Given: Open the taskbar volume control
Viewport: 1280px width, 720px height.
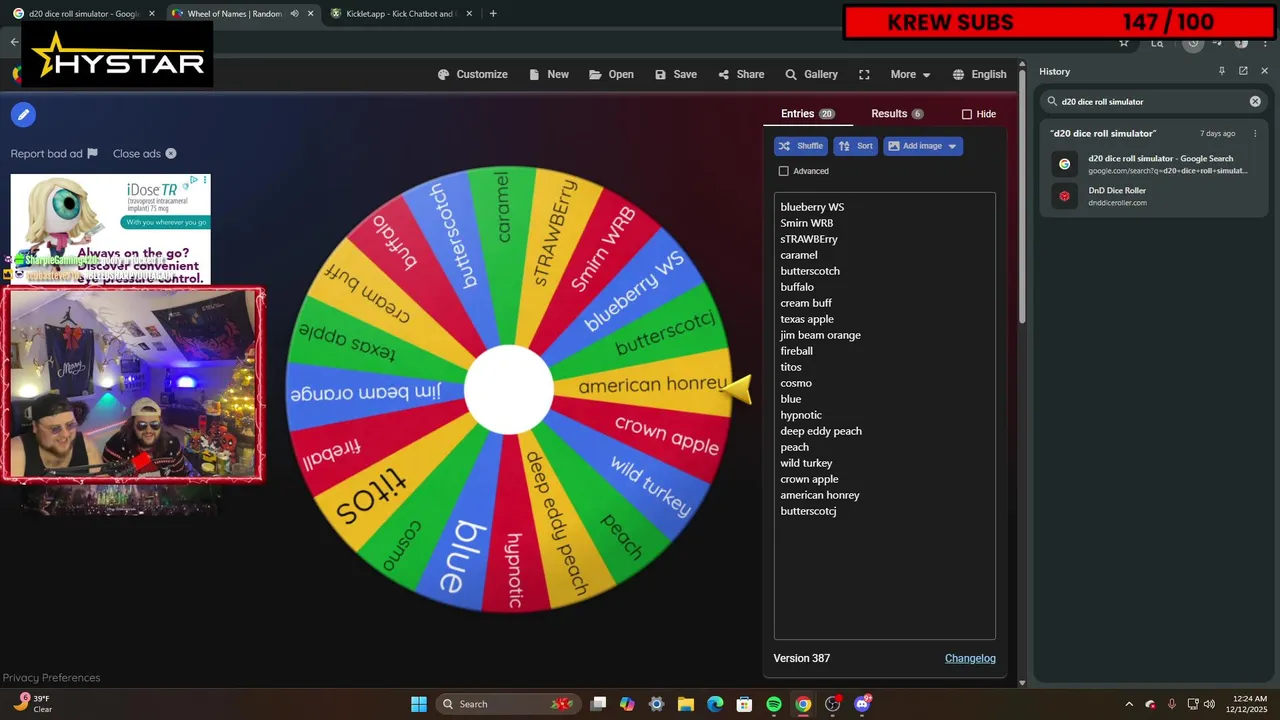Looking at the screenshot, I should click(1210, 704).
